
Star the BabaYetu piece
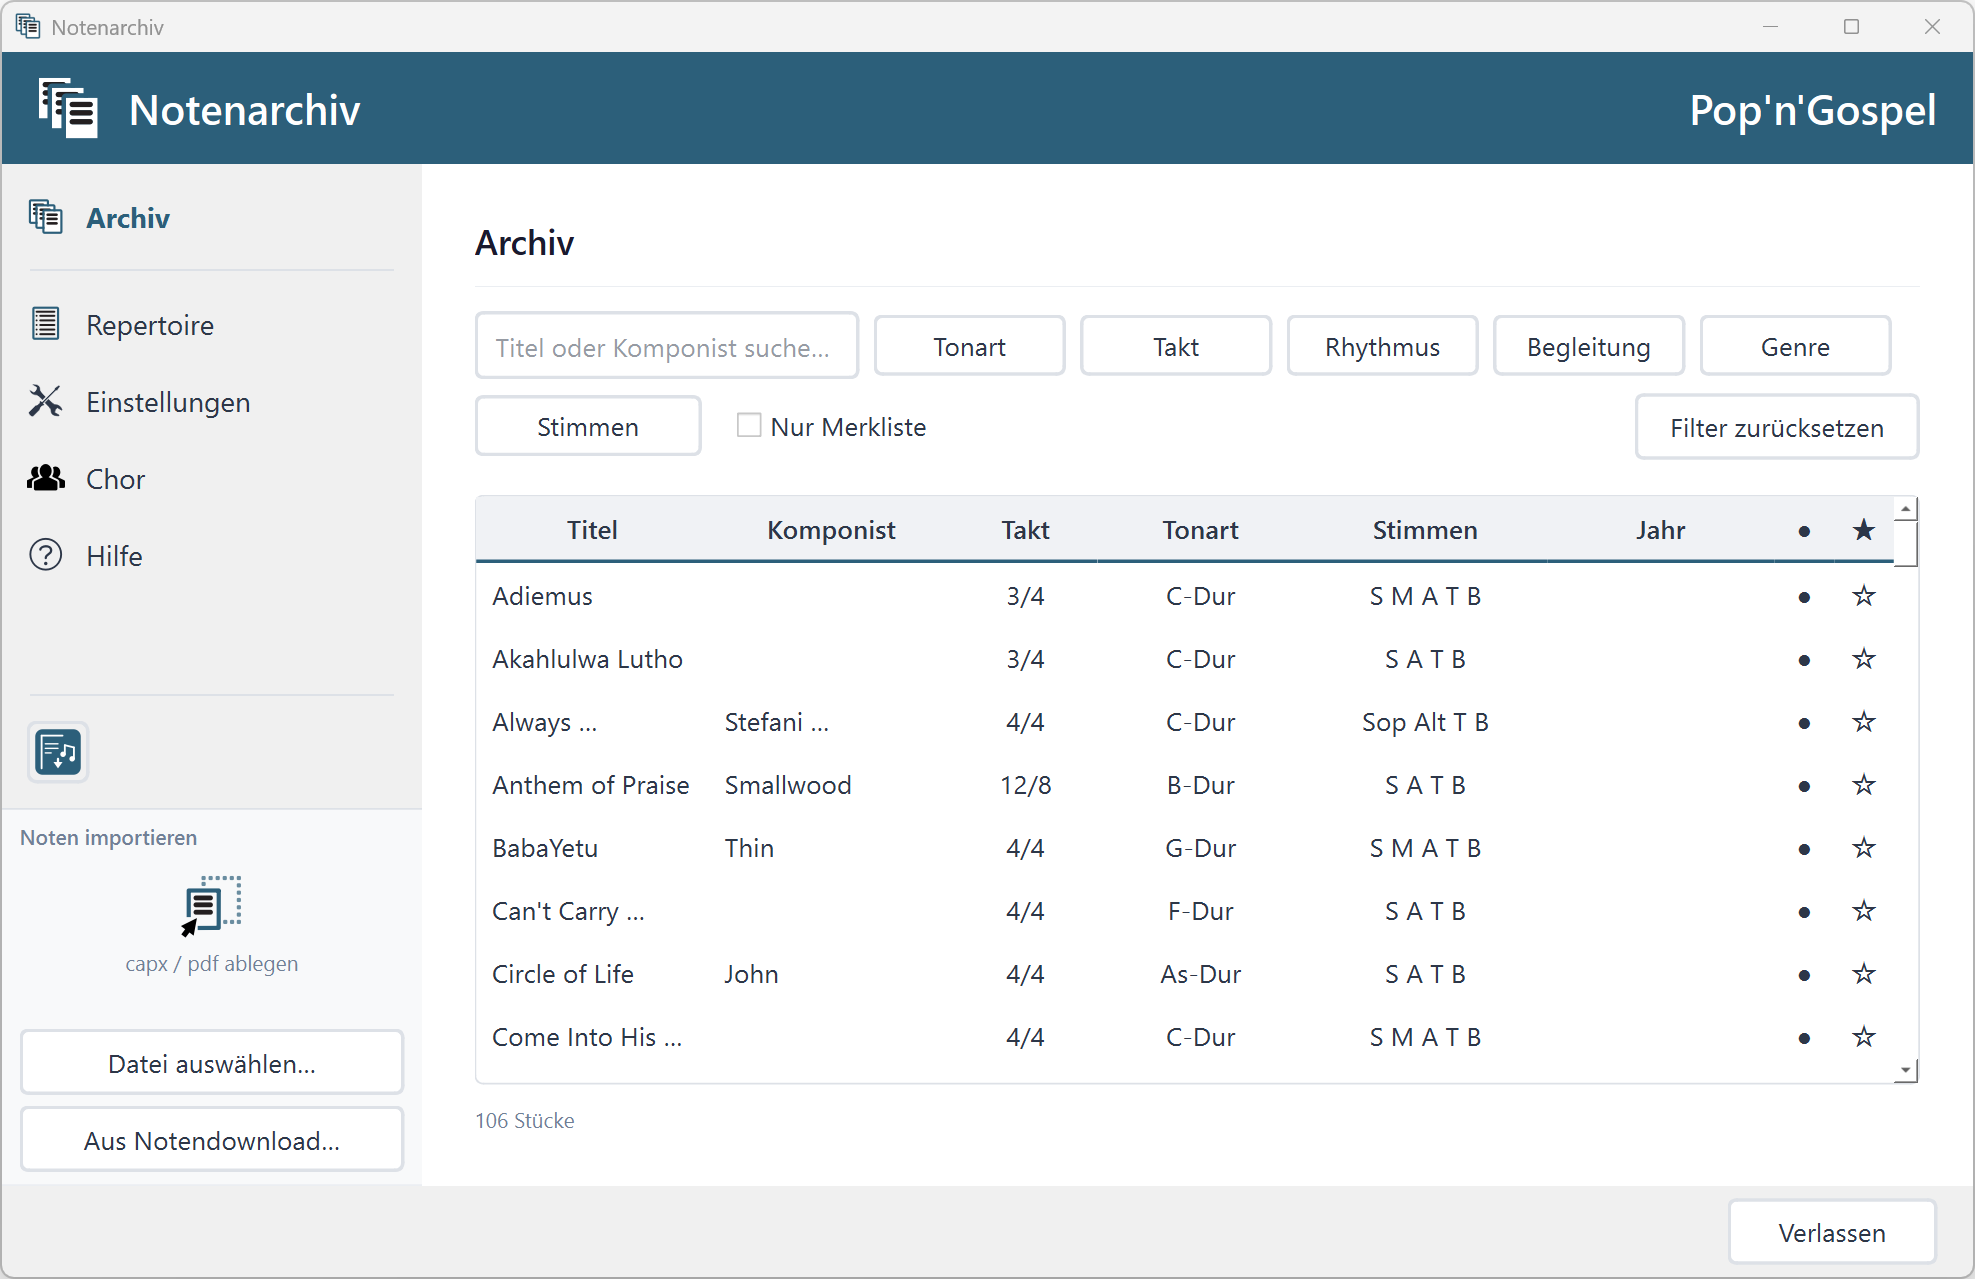pyautogui.click(x=1864, y=848)
